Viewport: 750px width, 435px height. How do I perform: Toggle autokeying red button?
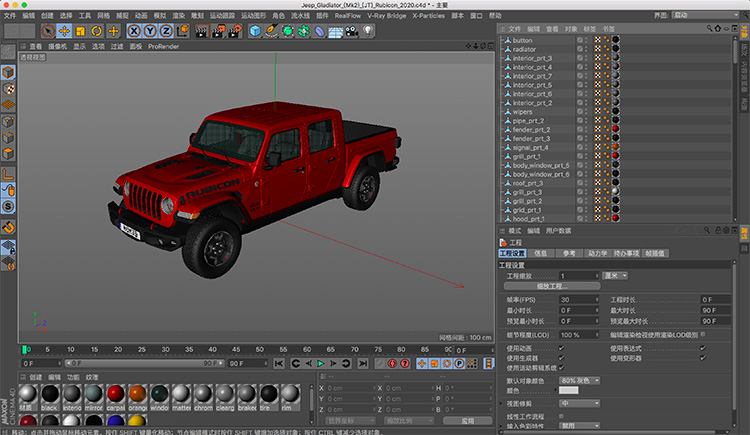pyautogui.click(x=392, y=364)
